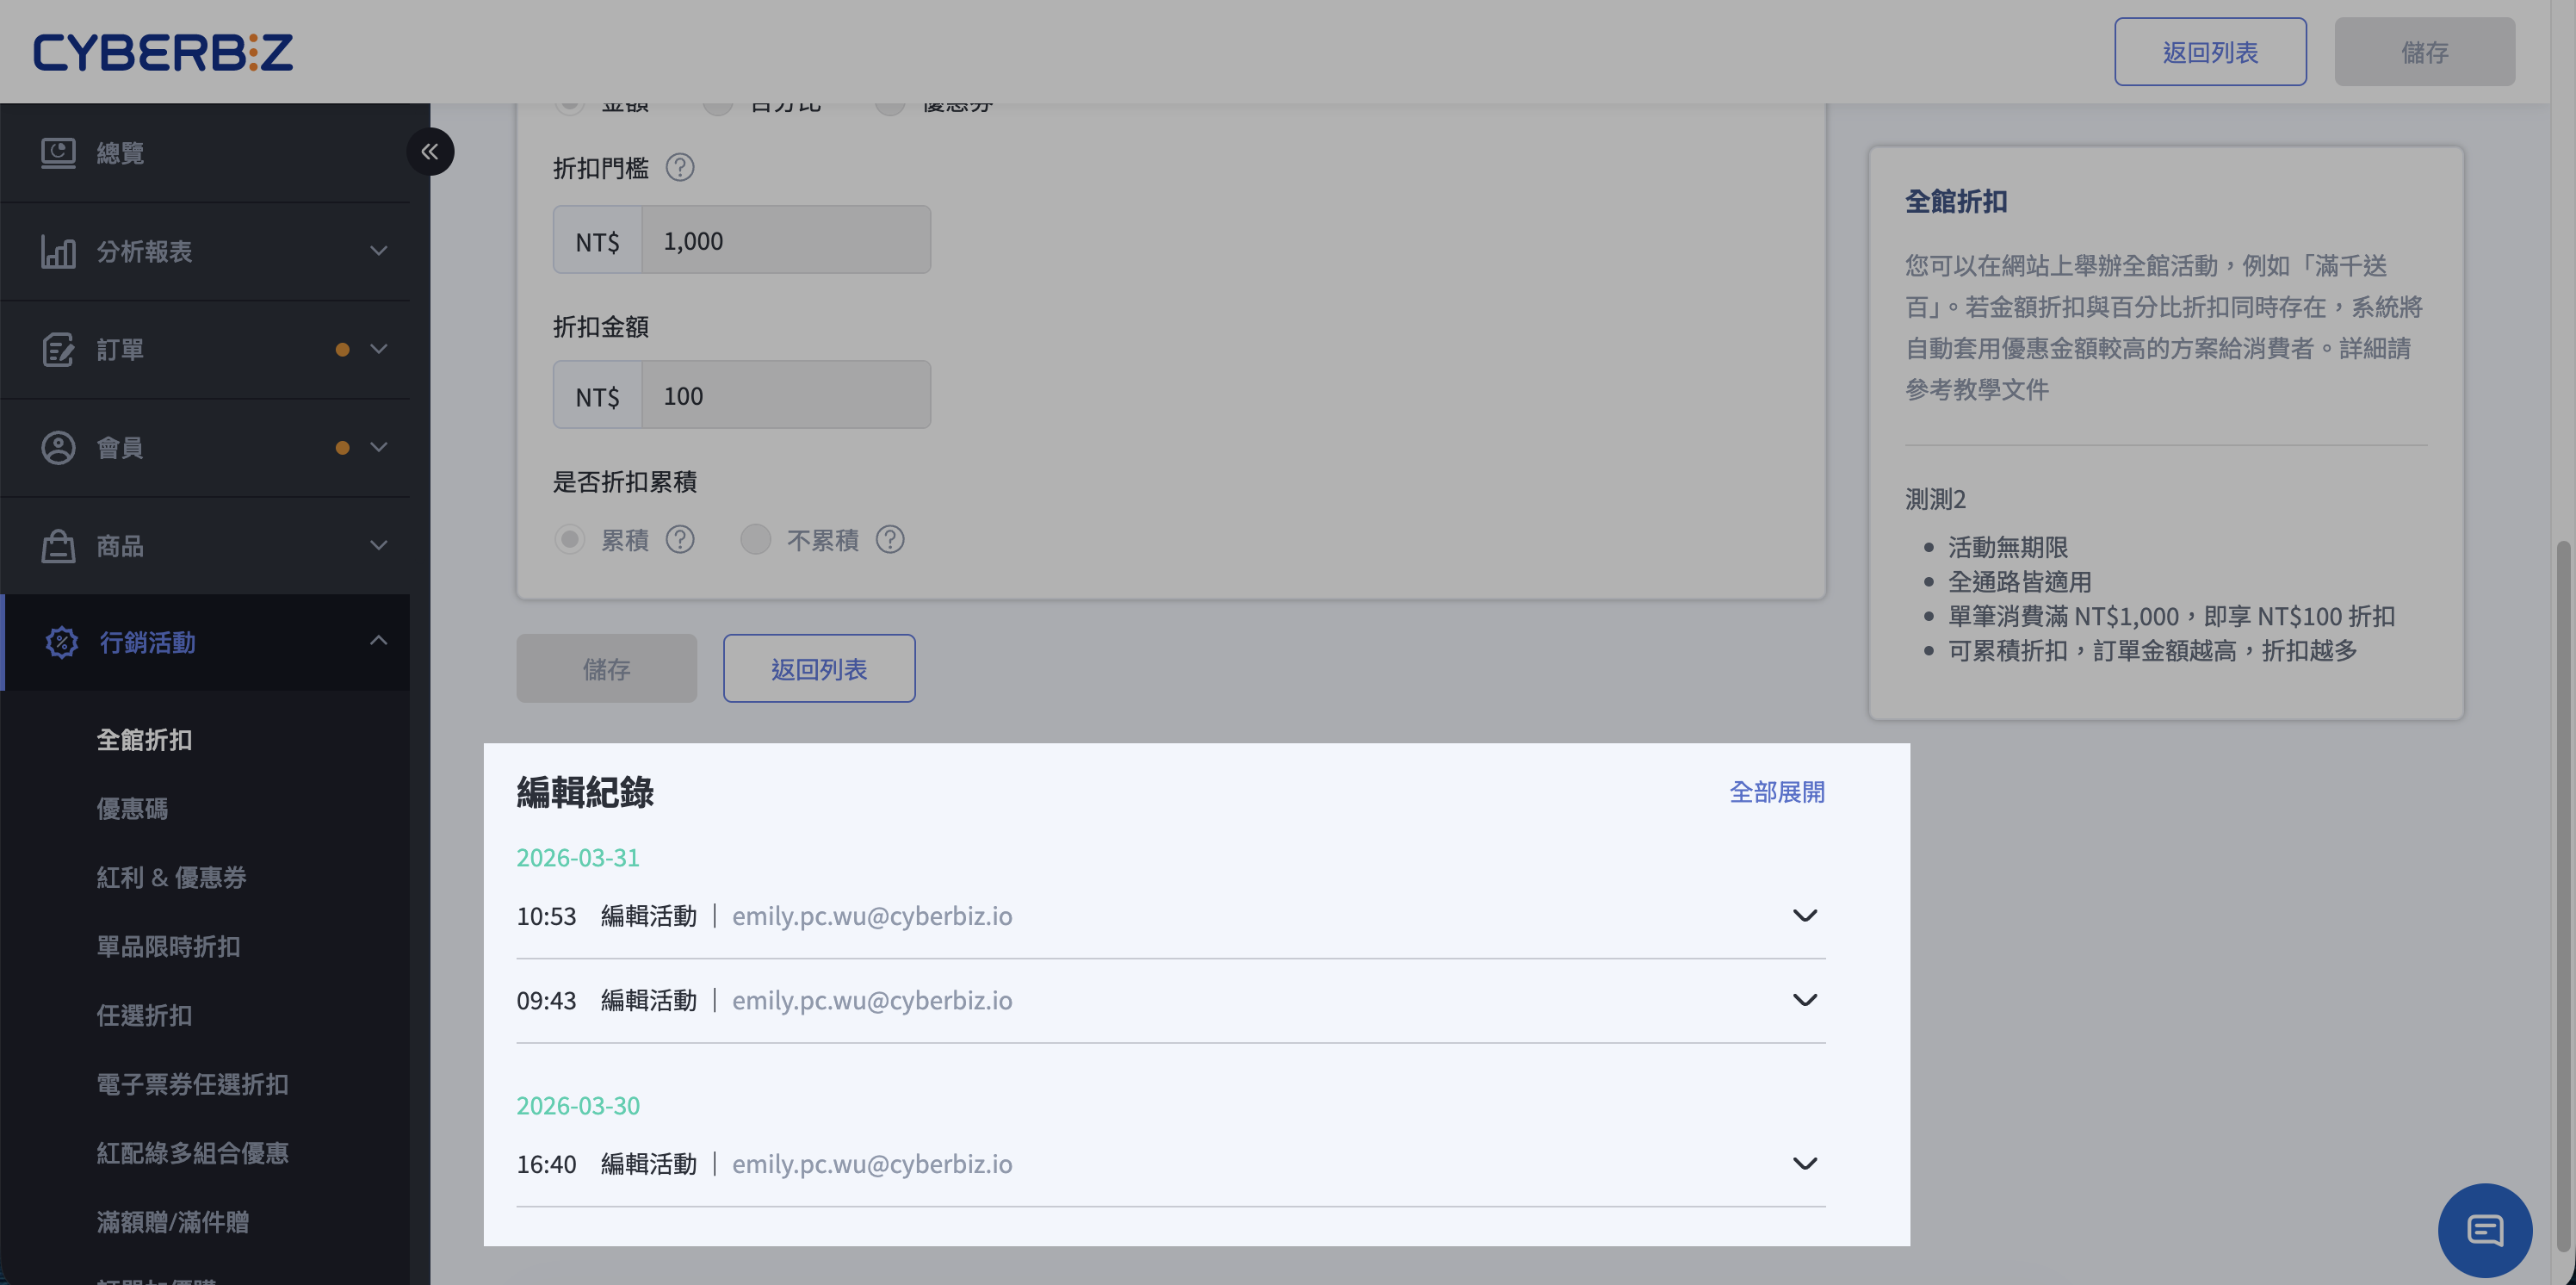The image size is (2576, 1285).
Task: Expand the 會員 menu chevron
Action: click(378, 447)
